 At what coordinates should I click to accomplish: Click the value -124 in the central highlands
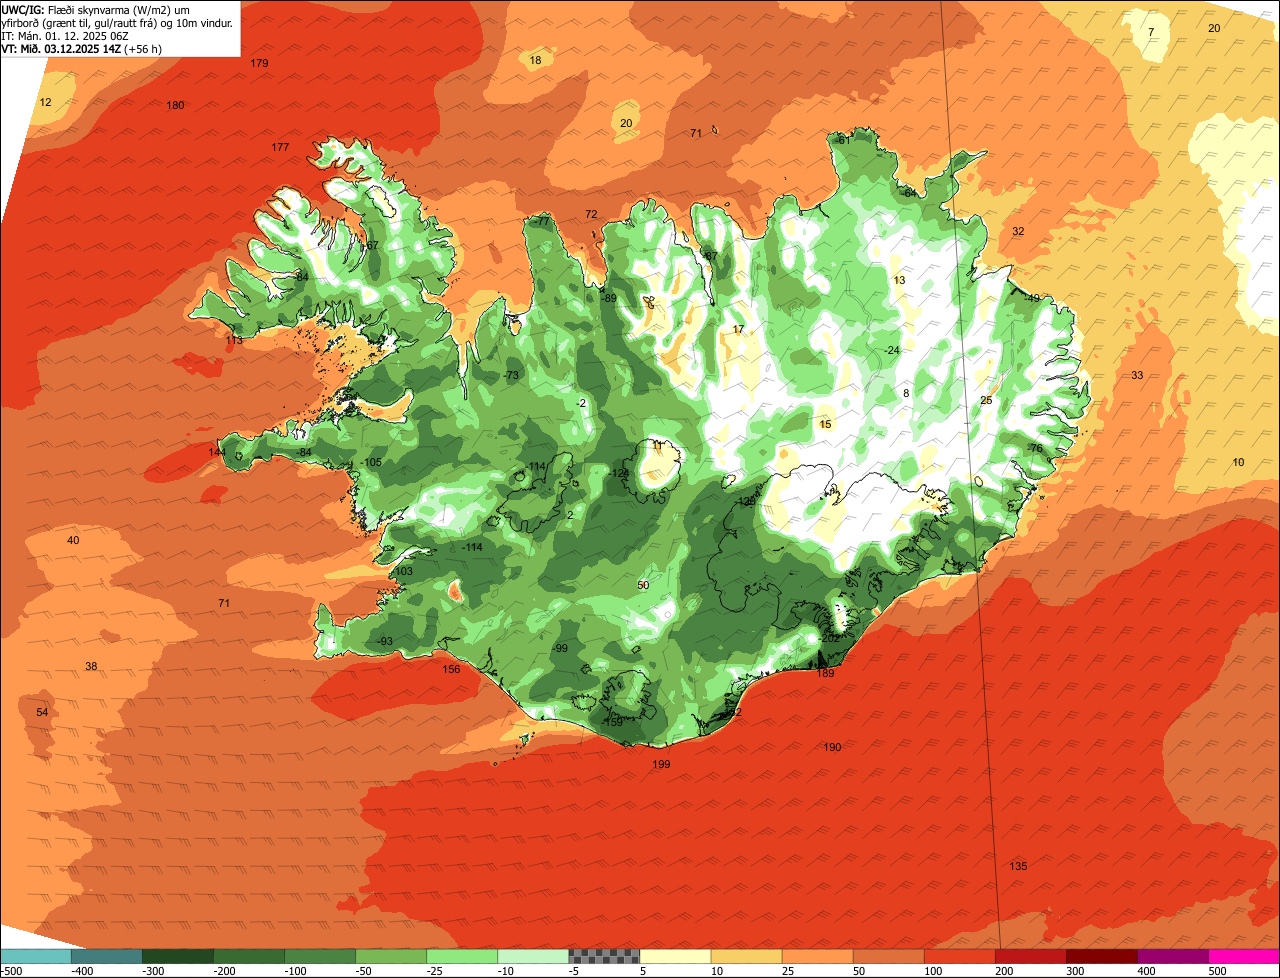[619, 473]
